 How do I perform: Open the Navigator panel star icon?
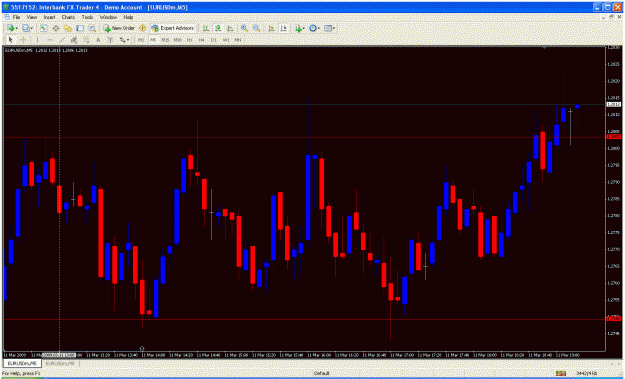[x=68, y=28]
